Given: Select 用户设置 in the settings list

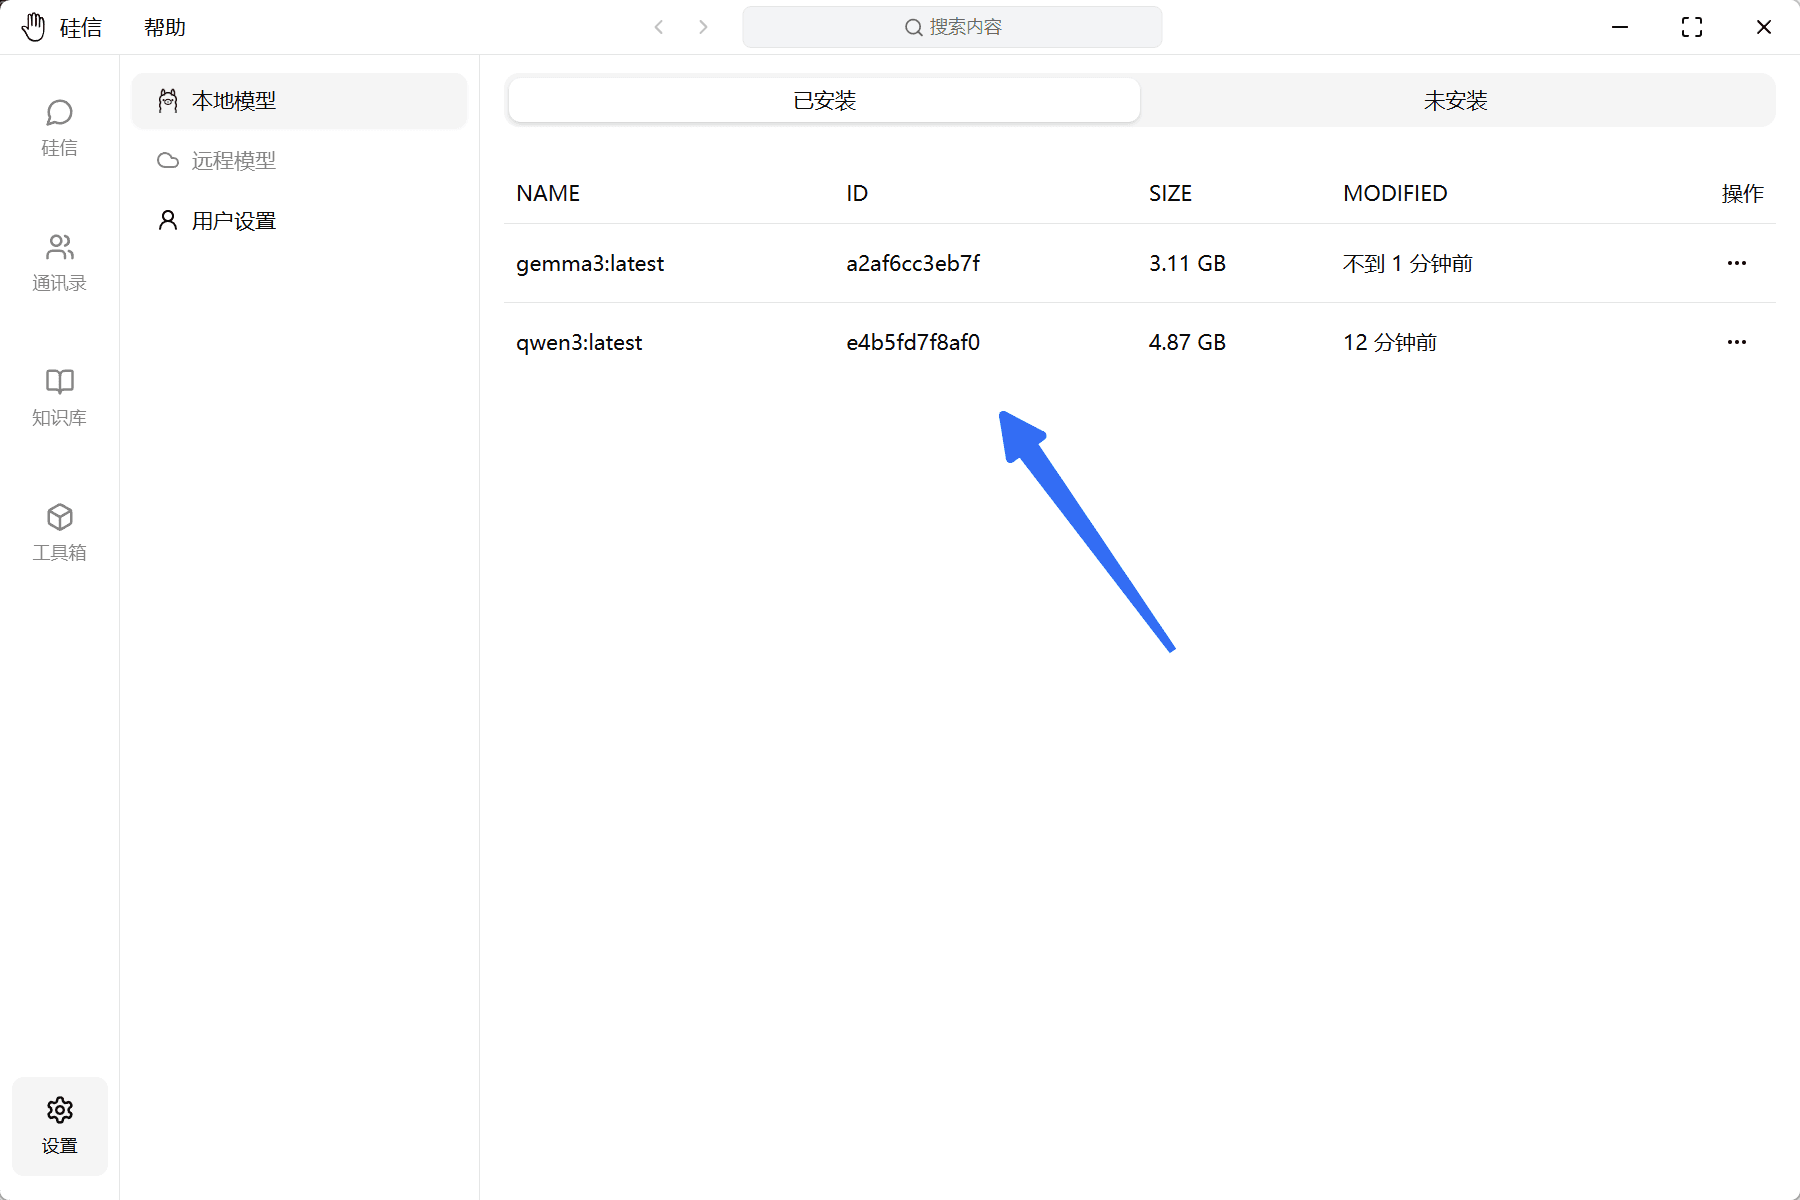Looking at the screenshot, I should click(x=299, y=221).
